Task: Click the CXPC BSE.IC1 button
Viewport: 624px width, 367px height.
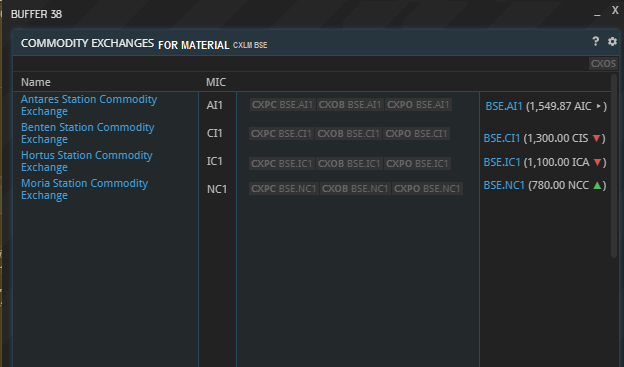Action: pyautogui.click(x=282, y=164)
